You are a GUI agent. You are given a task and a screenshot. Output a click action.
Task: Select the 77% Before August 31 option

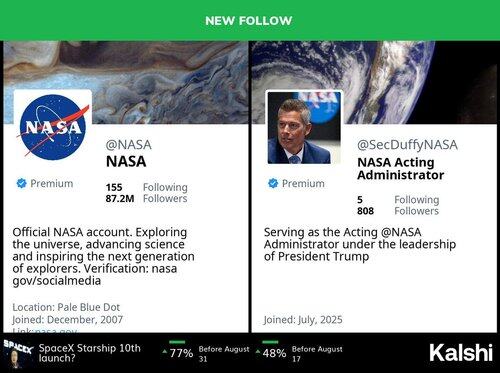tap(206, 353)
